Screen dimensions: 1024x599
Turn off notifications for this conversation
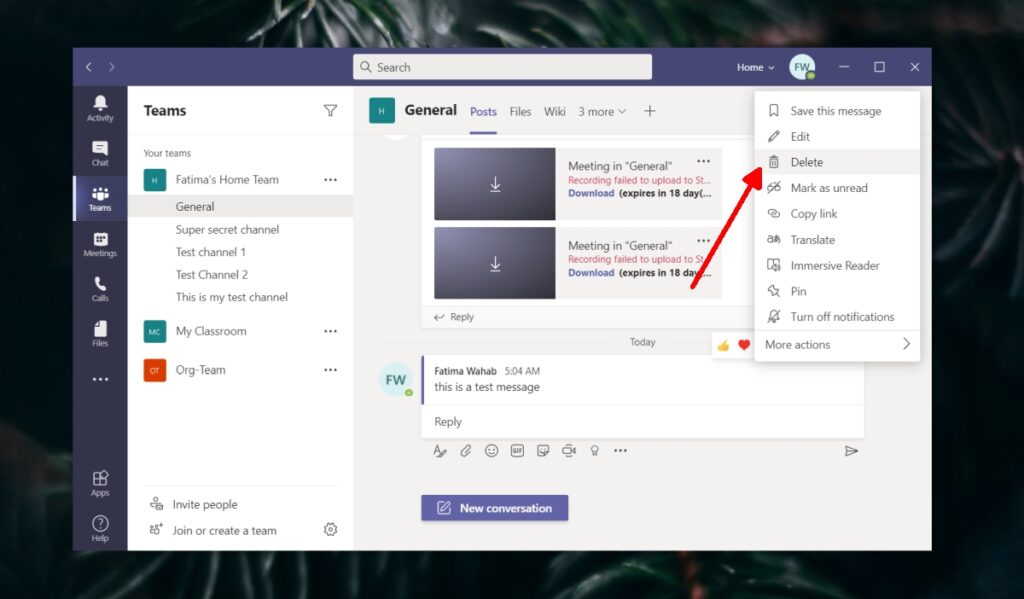(x=831, y=316)
